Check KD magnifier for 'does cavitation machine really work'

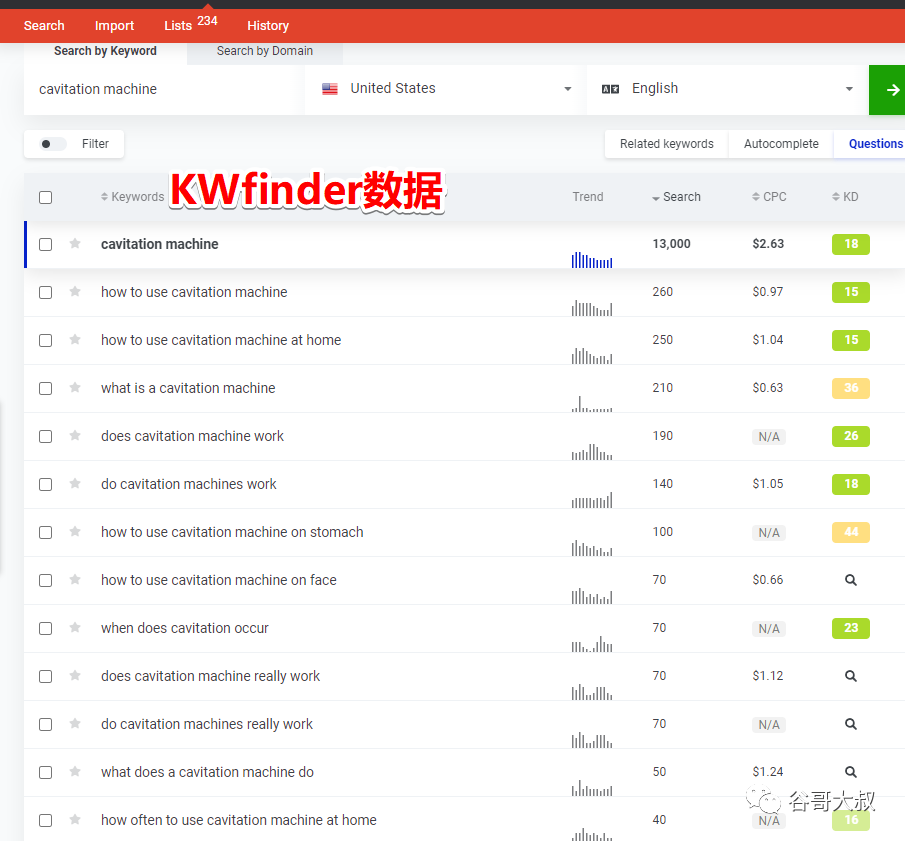pyautogui.click(x=851, y=676)
